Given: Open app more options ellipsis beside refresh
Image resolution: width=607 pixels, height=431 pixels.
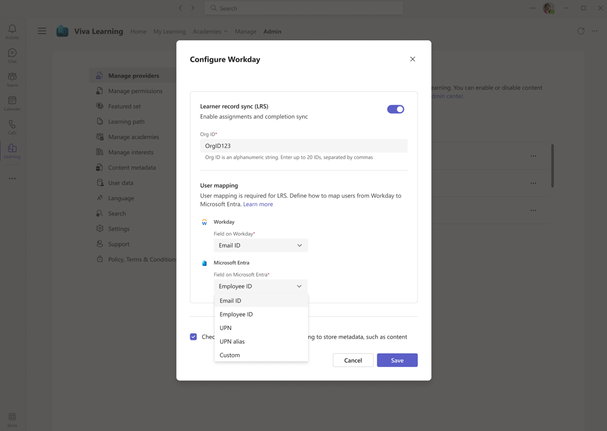Looking at the screenshot, I should click(x=594, y=31).
